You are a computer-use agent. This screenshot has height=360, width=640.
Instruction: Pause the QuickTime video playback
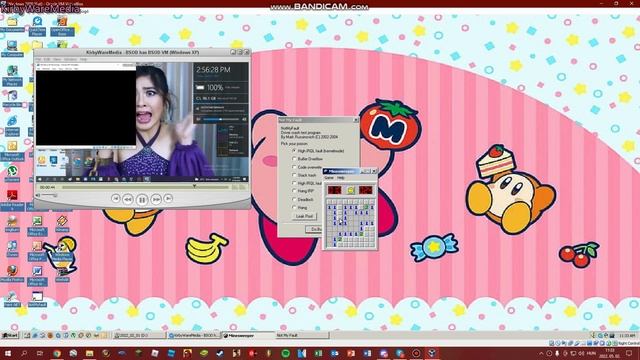click(x=142, y=199)
